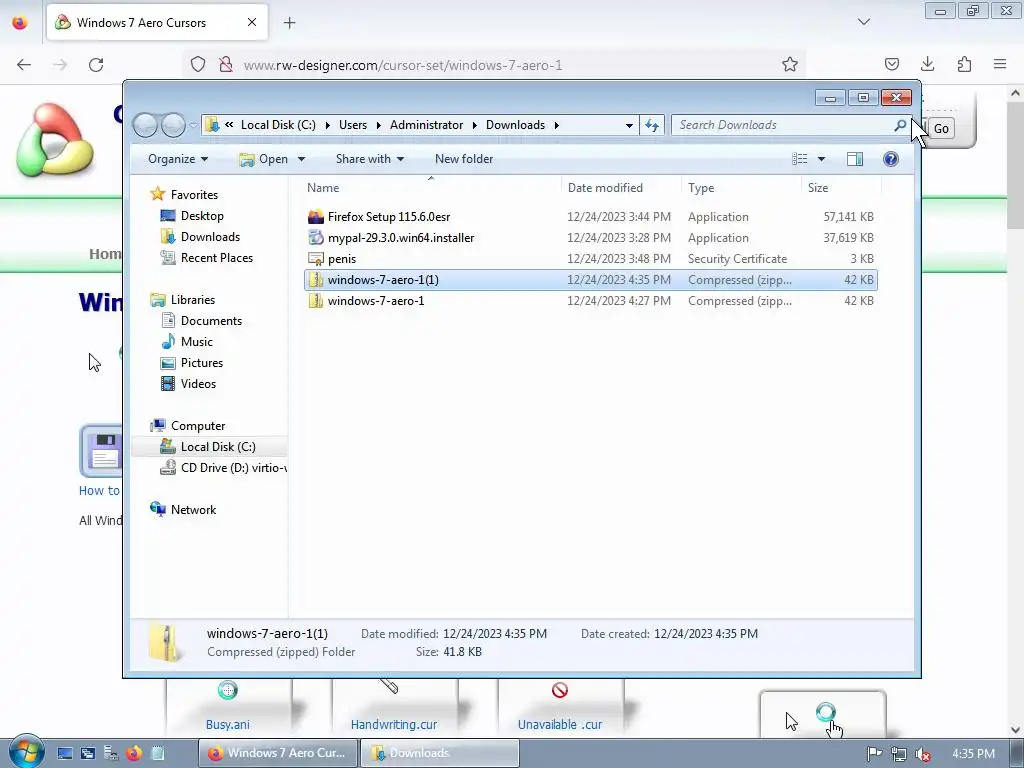Viewport: 1024px width, 768px height.
Task: Click the Go button on the webpage
Action: coord(941,129)
